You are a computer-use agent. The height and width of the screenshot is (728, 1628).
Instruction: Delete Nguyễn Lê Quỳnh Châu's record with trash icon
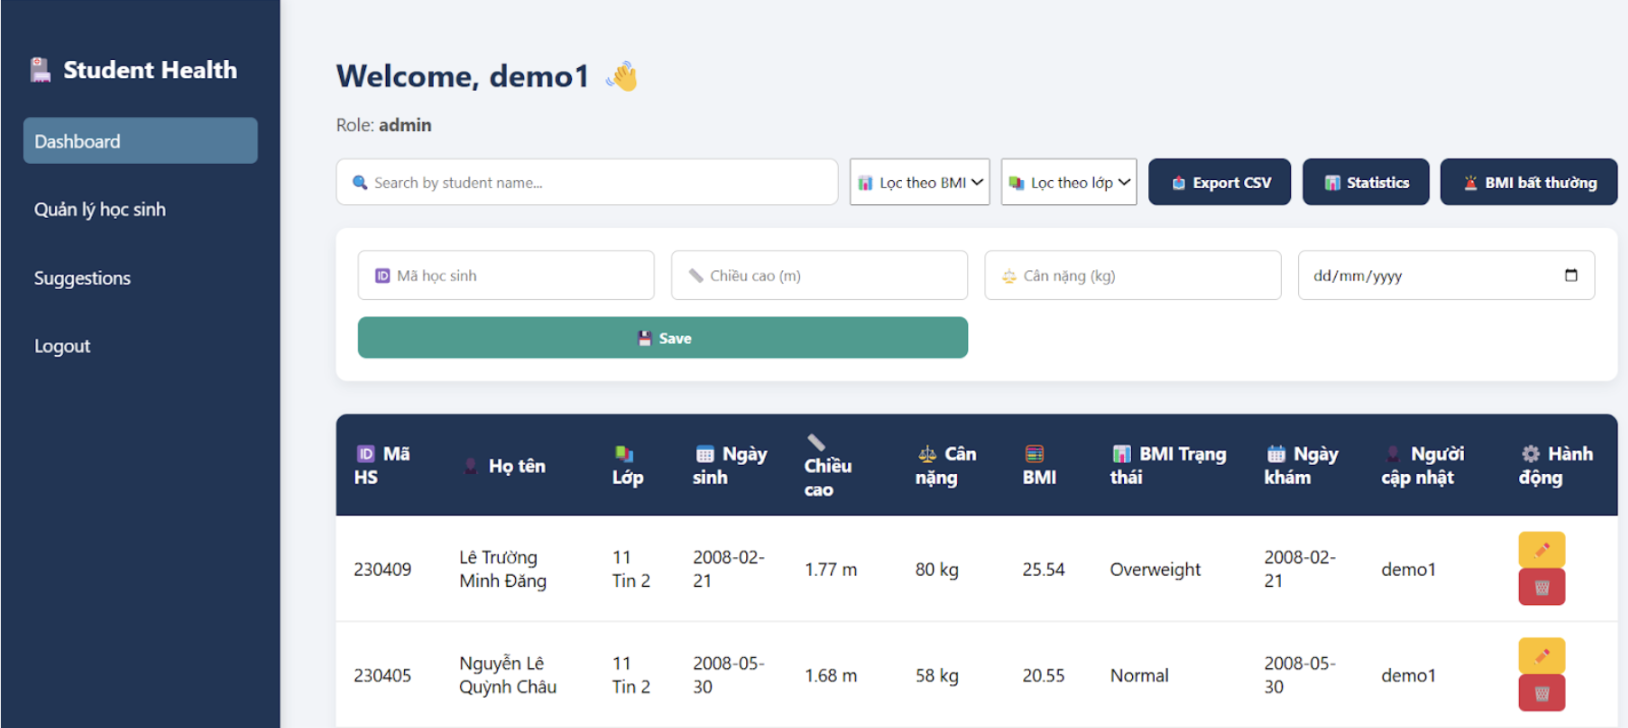[1541, 693]
